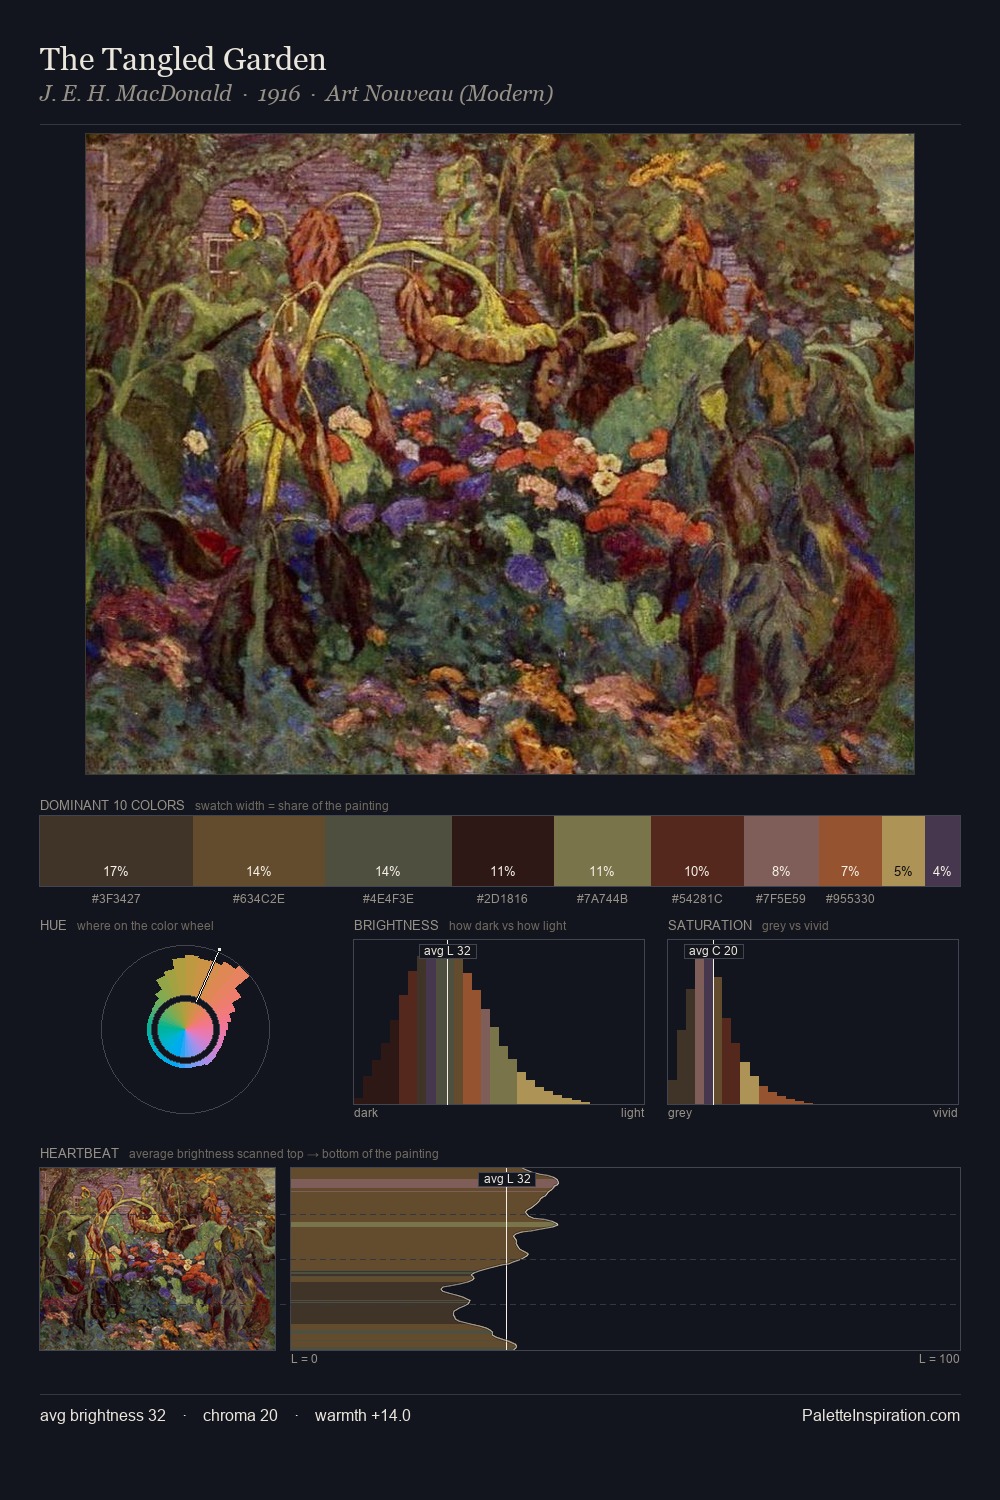
Task: Click the hex code #54281C label
Action: click(697, 898)
